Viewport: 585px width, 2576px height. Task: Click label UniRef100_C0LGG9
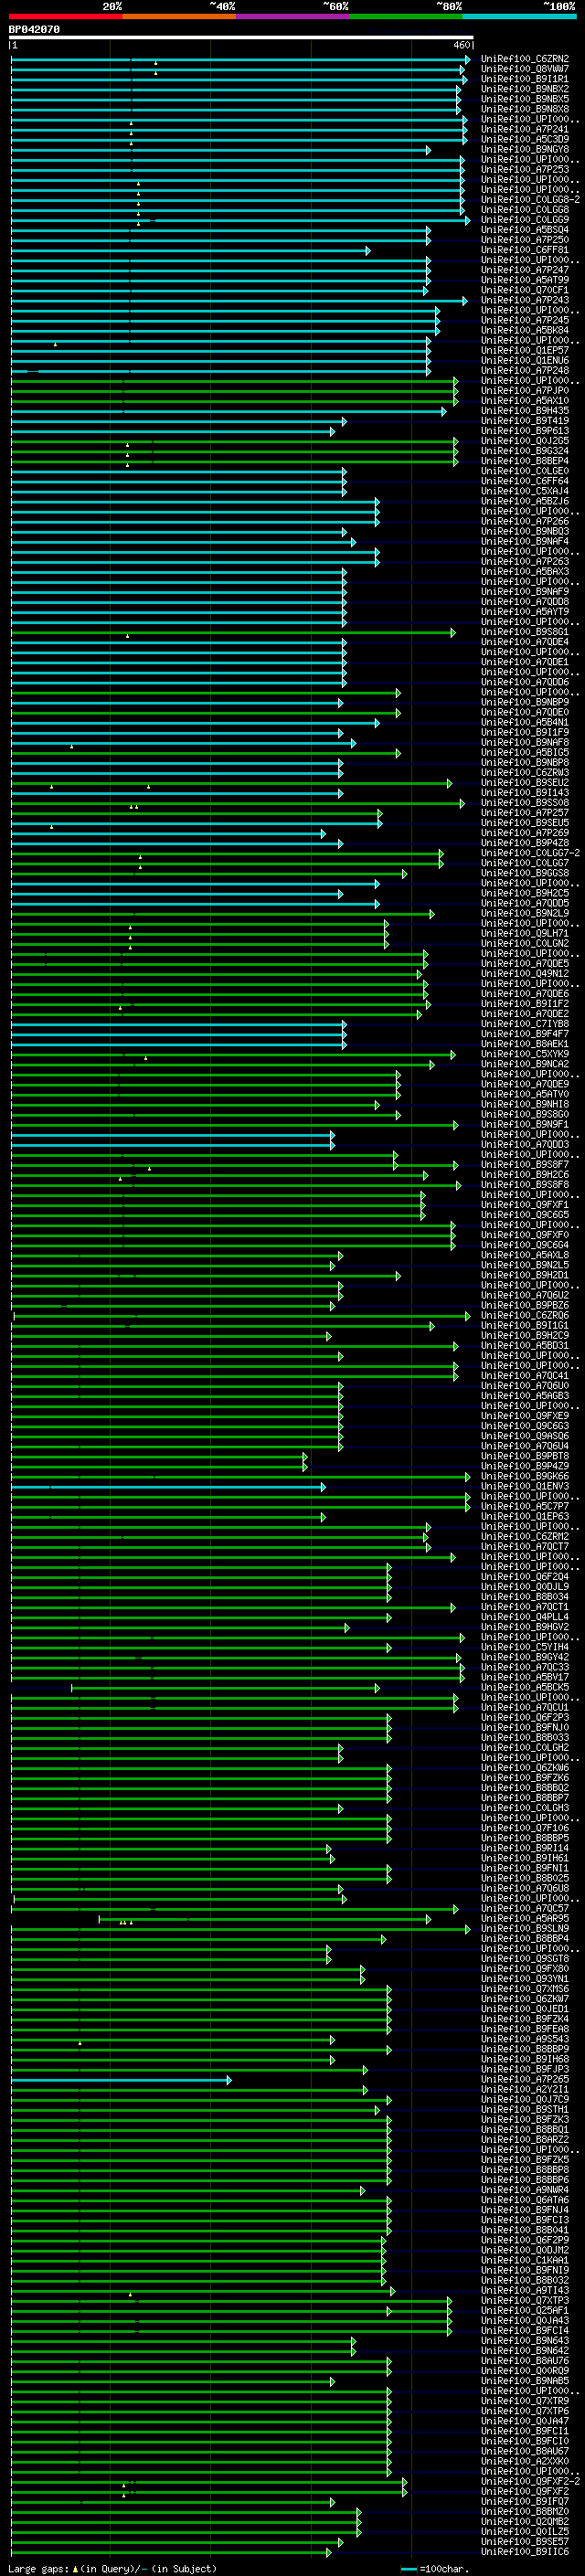(x=525, y=220)
